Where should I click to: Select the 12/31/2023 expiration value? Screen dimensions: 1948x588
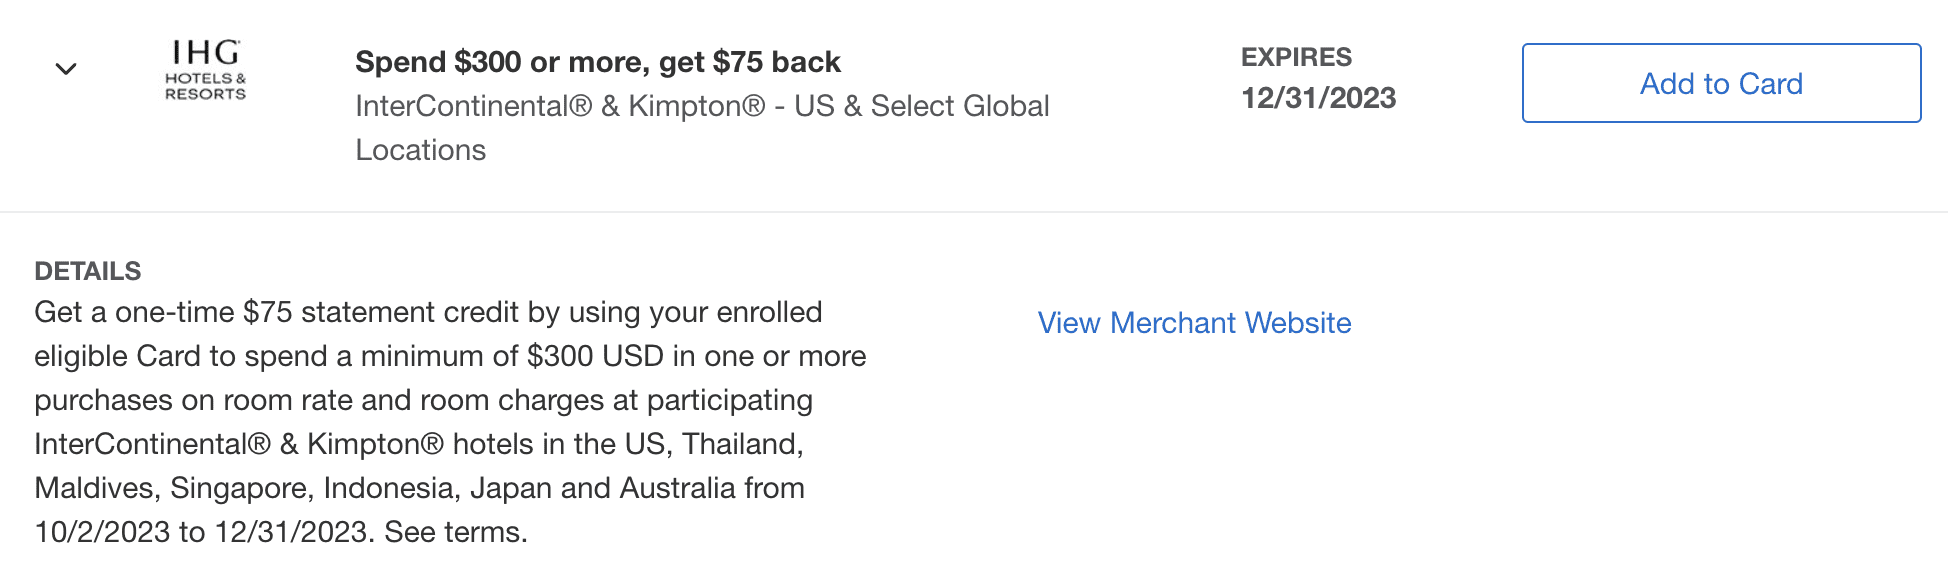coord(1318,98)
